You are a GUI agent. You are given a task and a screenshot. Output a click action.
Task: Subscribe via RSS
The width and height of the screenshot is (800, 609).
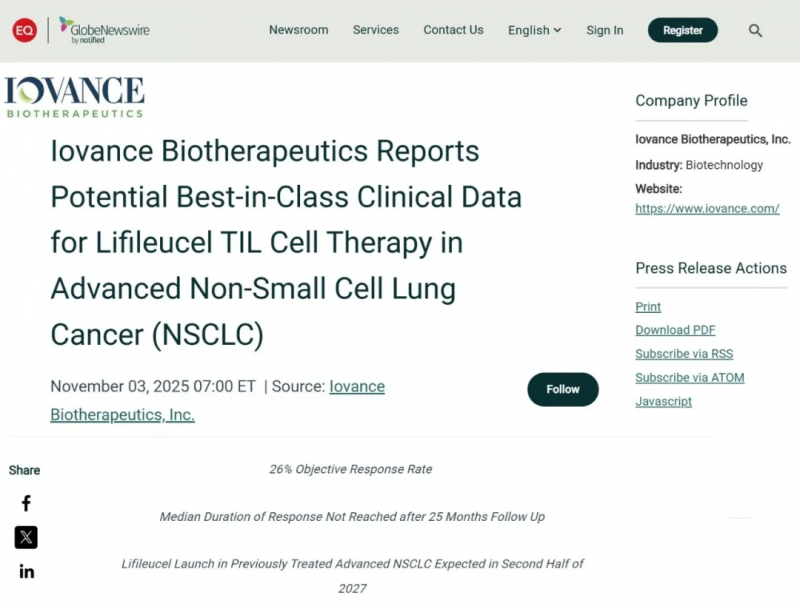tap(683, 354)
